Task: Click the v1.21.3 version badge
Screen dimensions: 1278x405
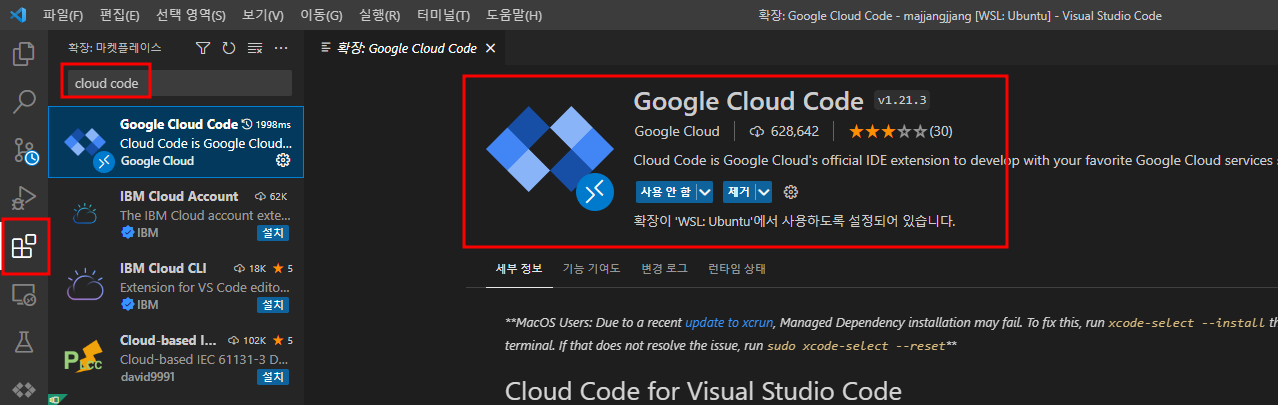Action: [x=902, y=100]
